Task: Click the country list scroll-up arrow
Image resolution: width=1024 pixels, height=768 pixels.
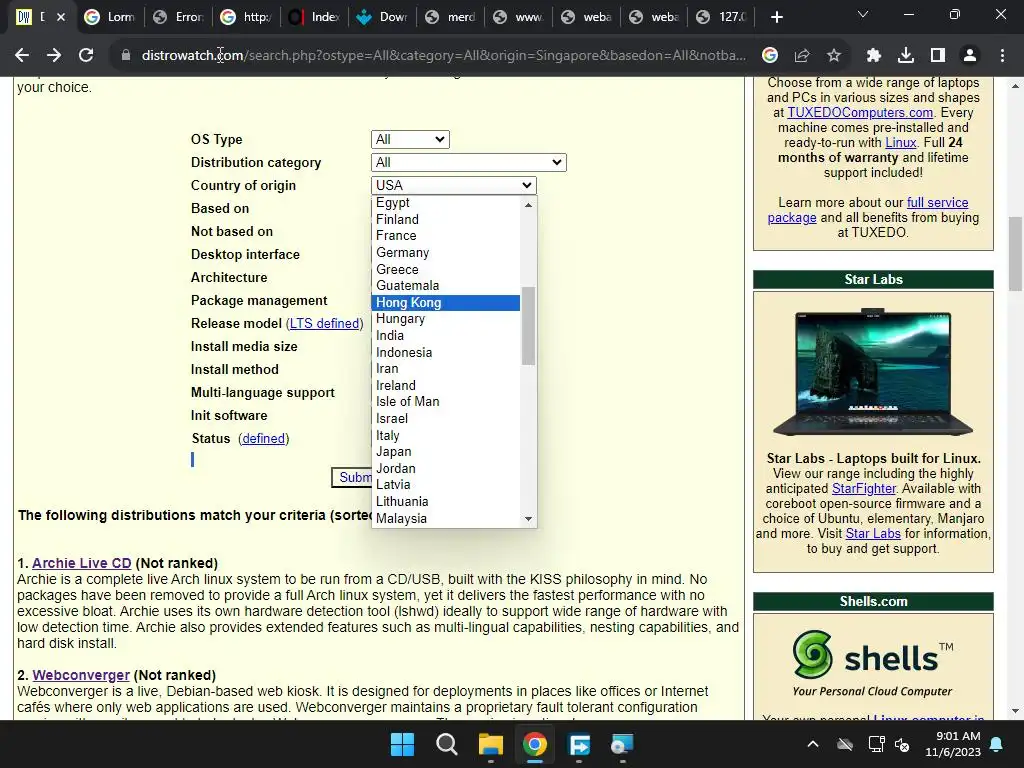Action: [x=528, y=204]
